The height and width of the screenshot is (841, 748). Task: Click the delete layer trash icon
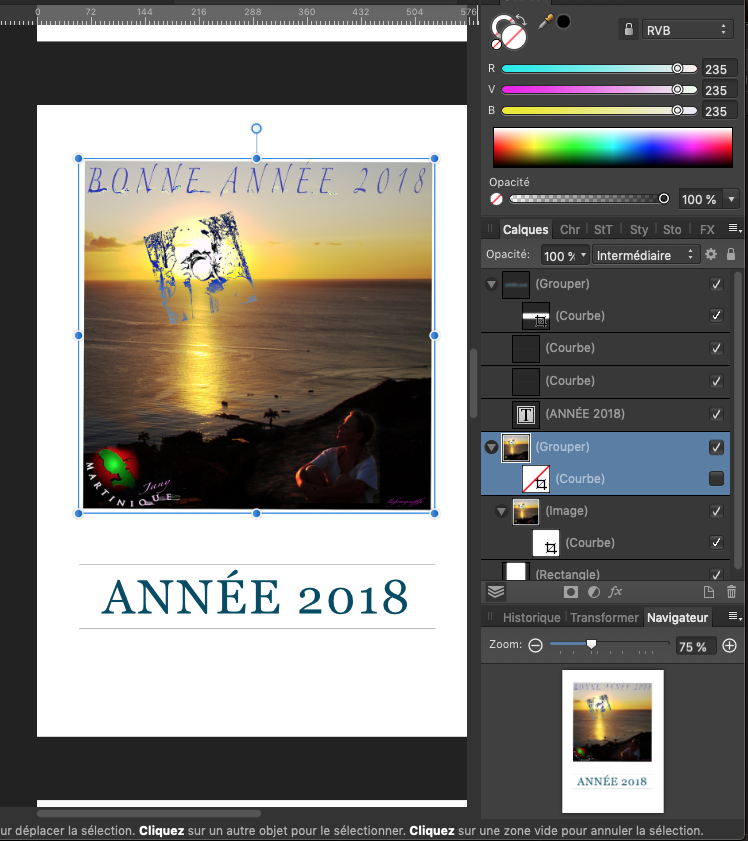(x=731, y=592)
